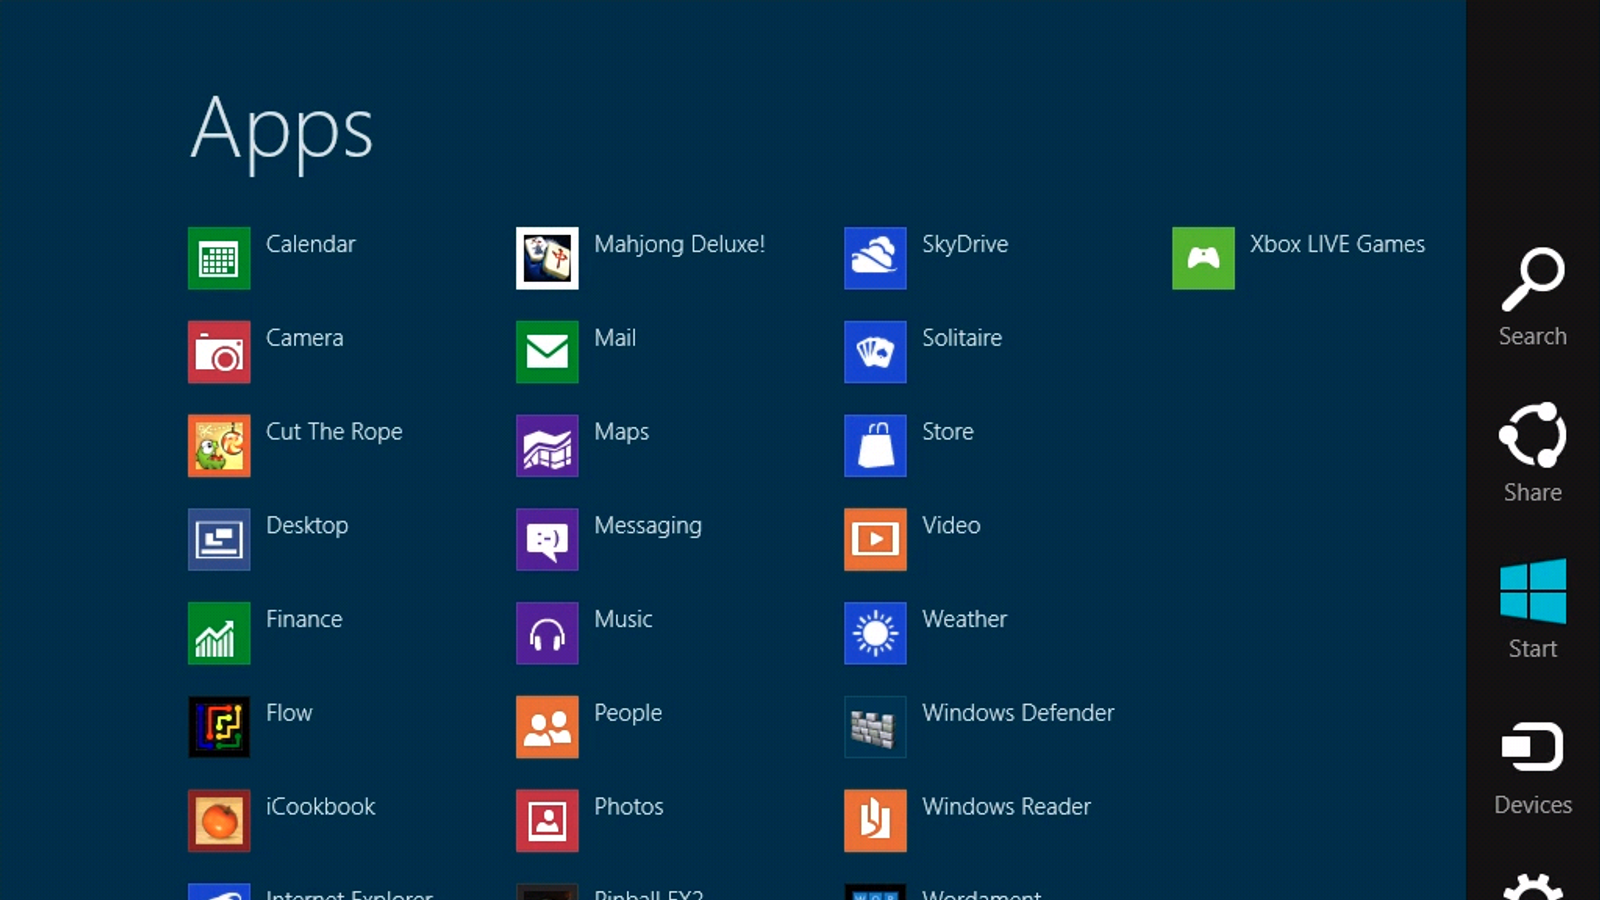1600x900 pixels.
Task: Click the Desktop tile icon
Action: 219,540
